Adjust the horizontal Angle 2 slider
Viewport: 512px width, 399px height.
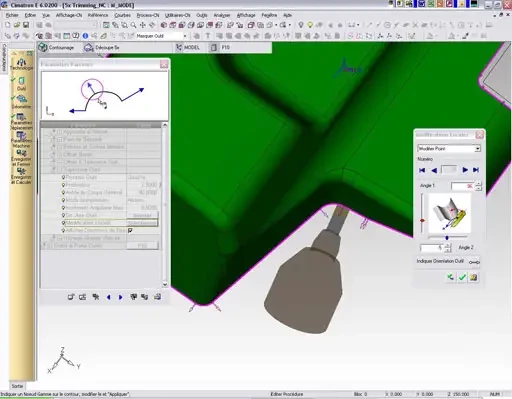pos(447,237)
